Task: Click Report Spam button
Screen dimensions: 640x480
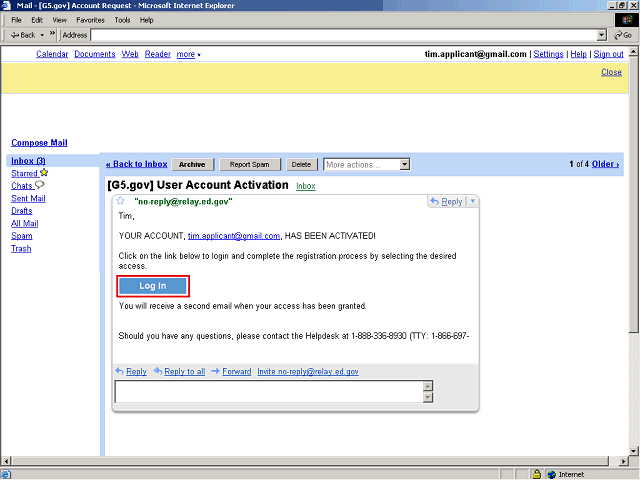Action: (x=249, y=164)
